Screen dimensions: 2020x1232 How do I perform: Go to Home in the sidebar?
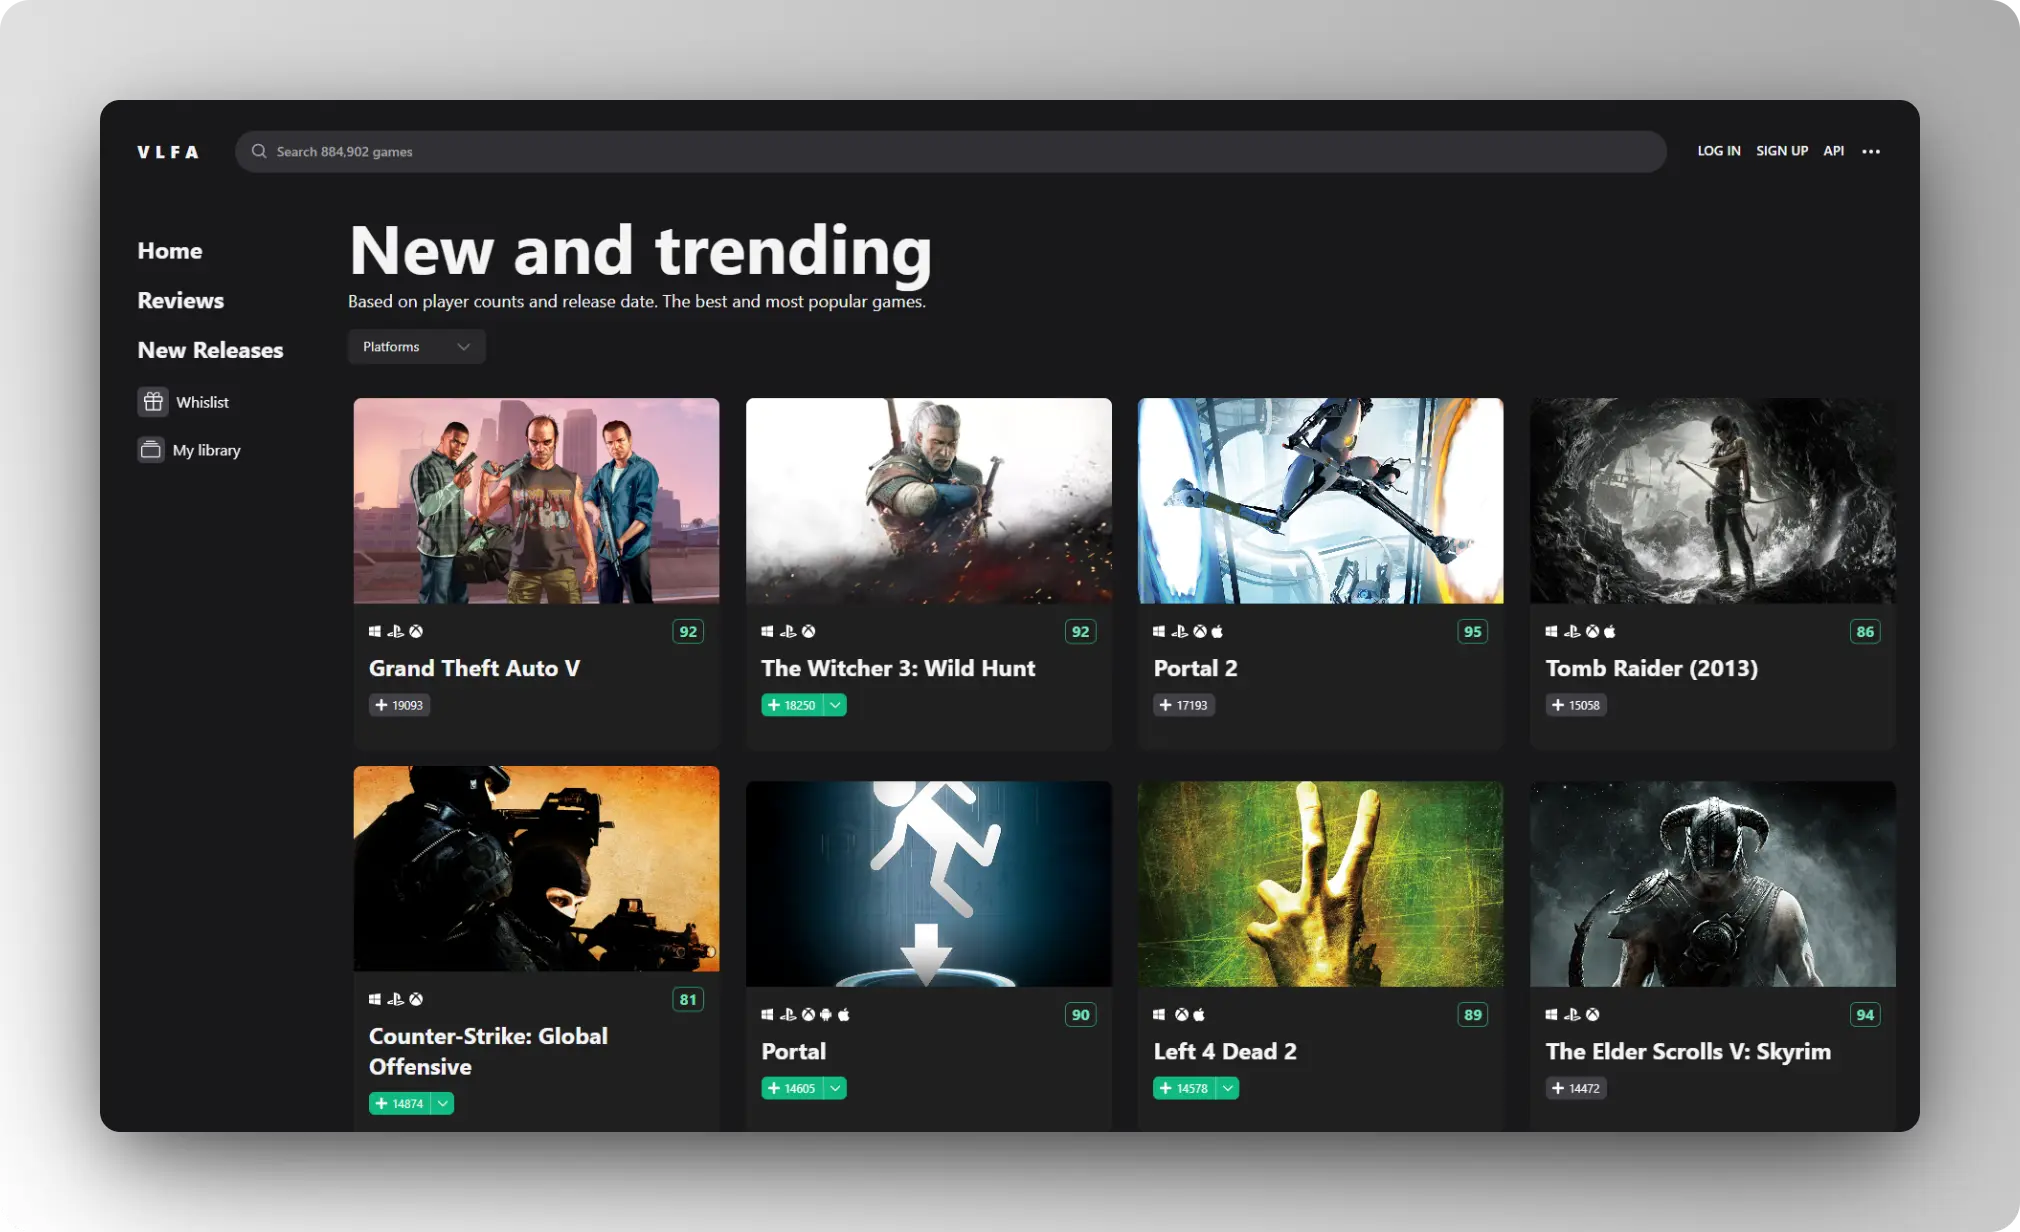tap(170, 251)
